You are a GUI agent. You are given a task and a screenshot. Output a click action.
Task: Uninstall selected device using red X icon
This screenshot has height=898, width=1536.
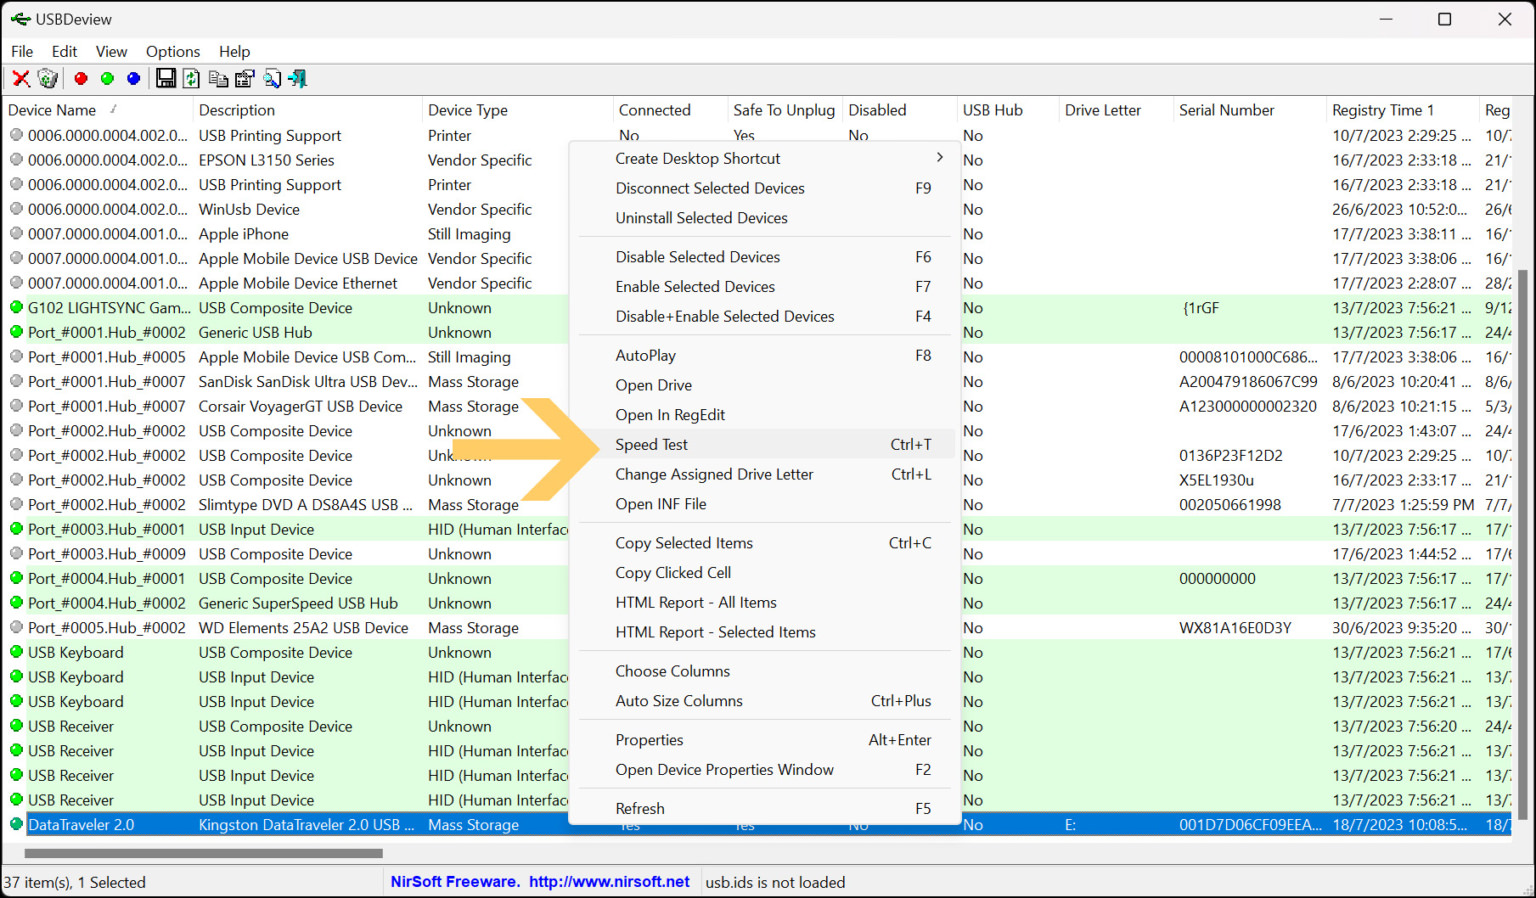[x=21, y=78]
